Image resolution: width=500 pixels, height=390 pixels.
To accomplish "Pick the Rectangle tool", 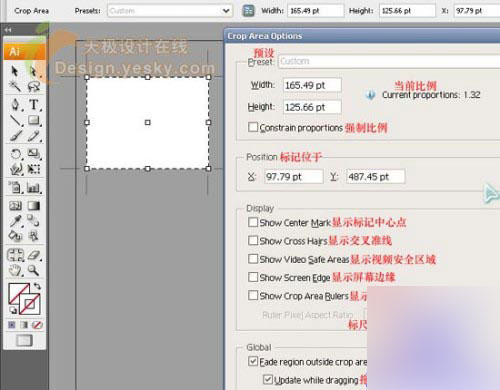I will [x=34, y=120].
